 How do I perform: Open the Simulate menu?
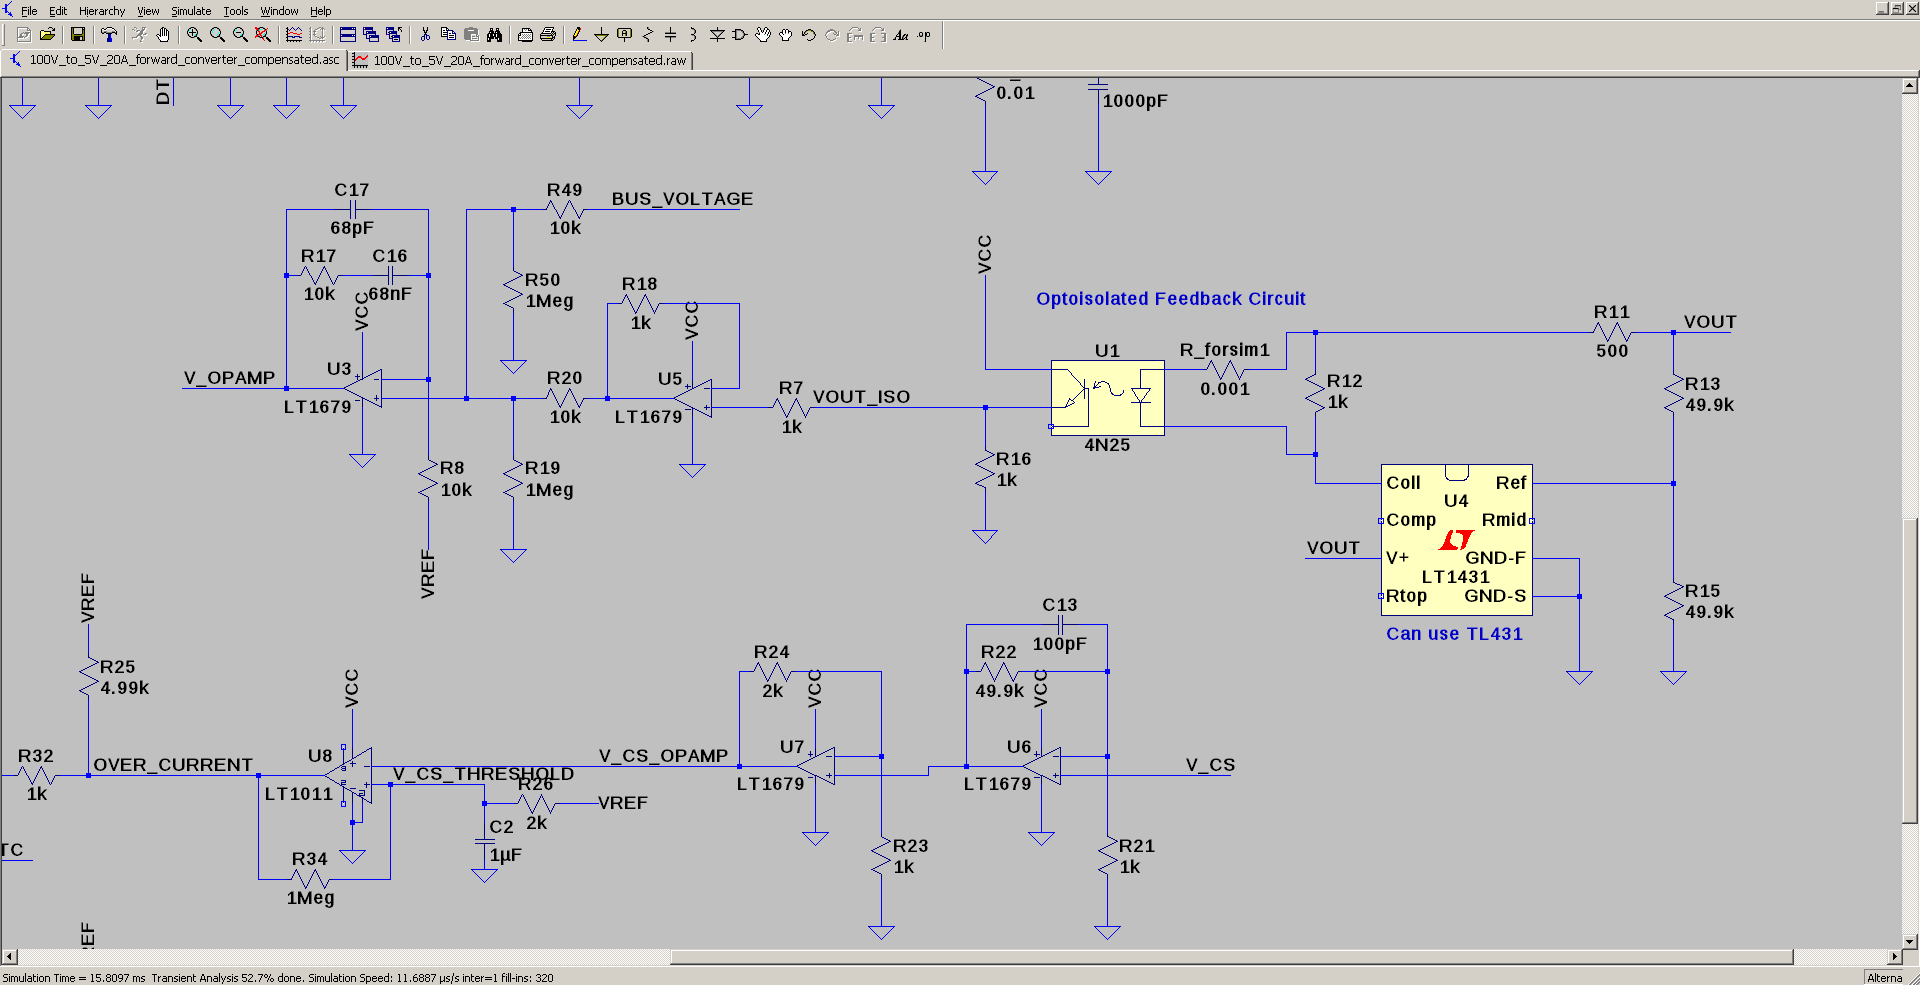[x=191, y=11]
